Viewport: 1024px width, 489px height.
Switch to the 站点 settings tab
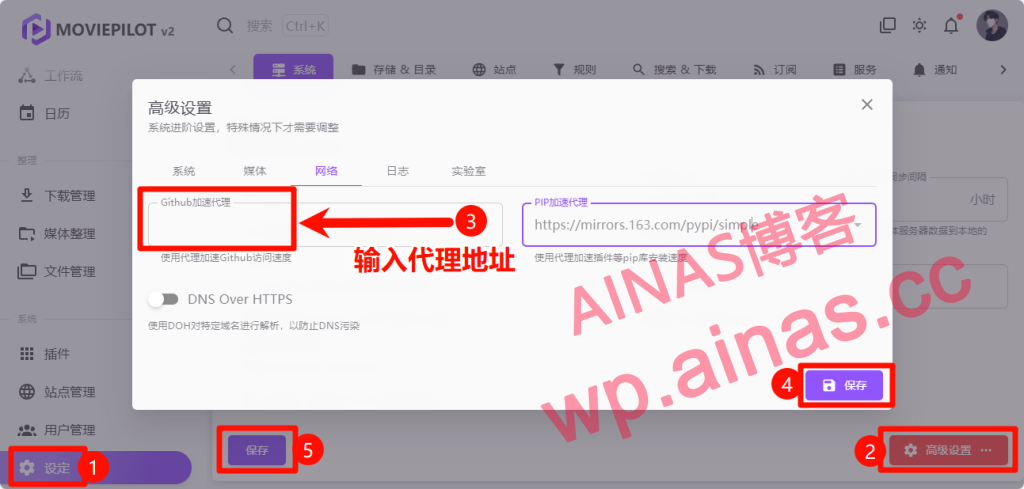pos(494,70)
